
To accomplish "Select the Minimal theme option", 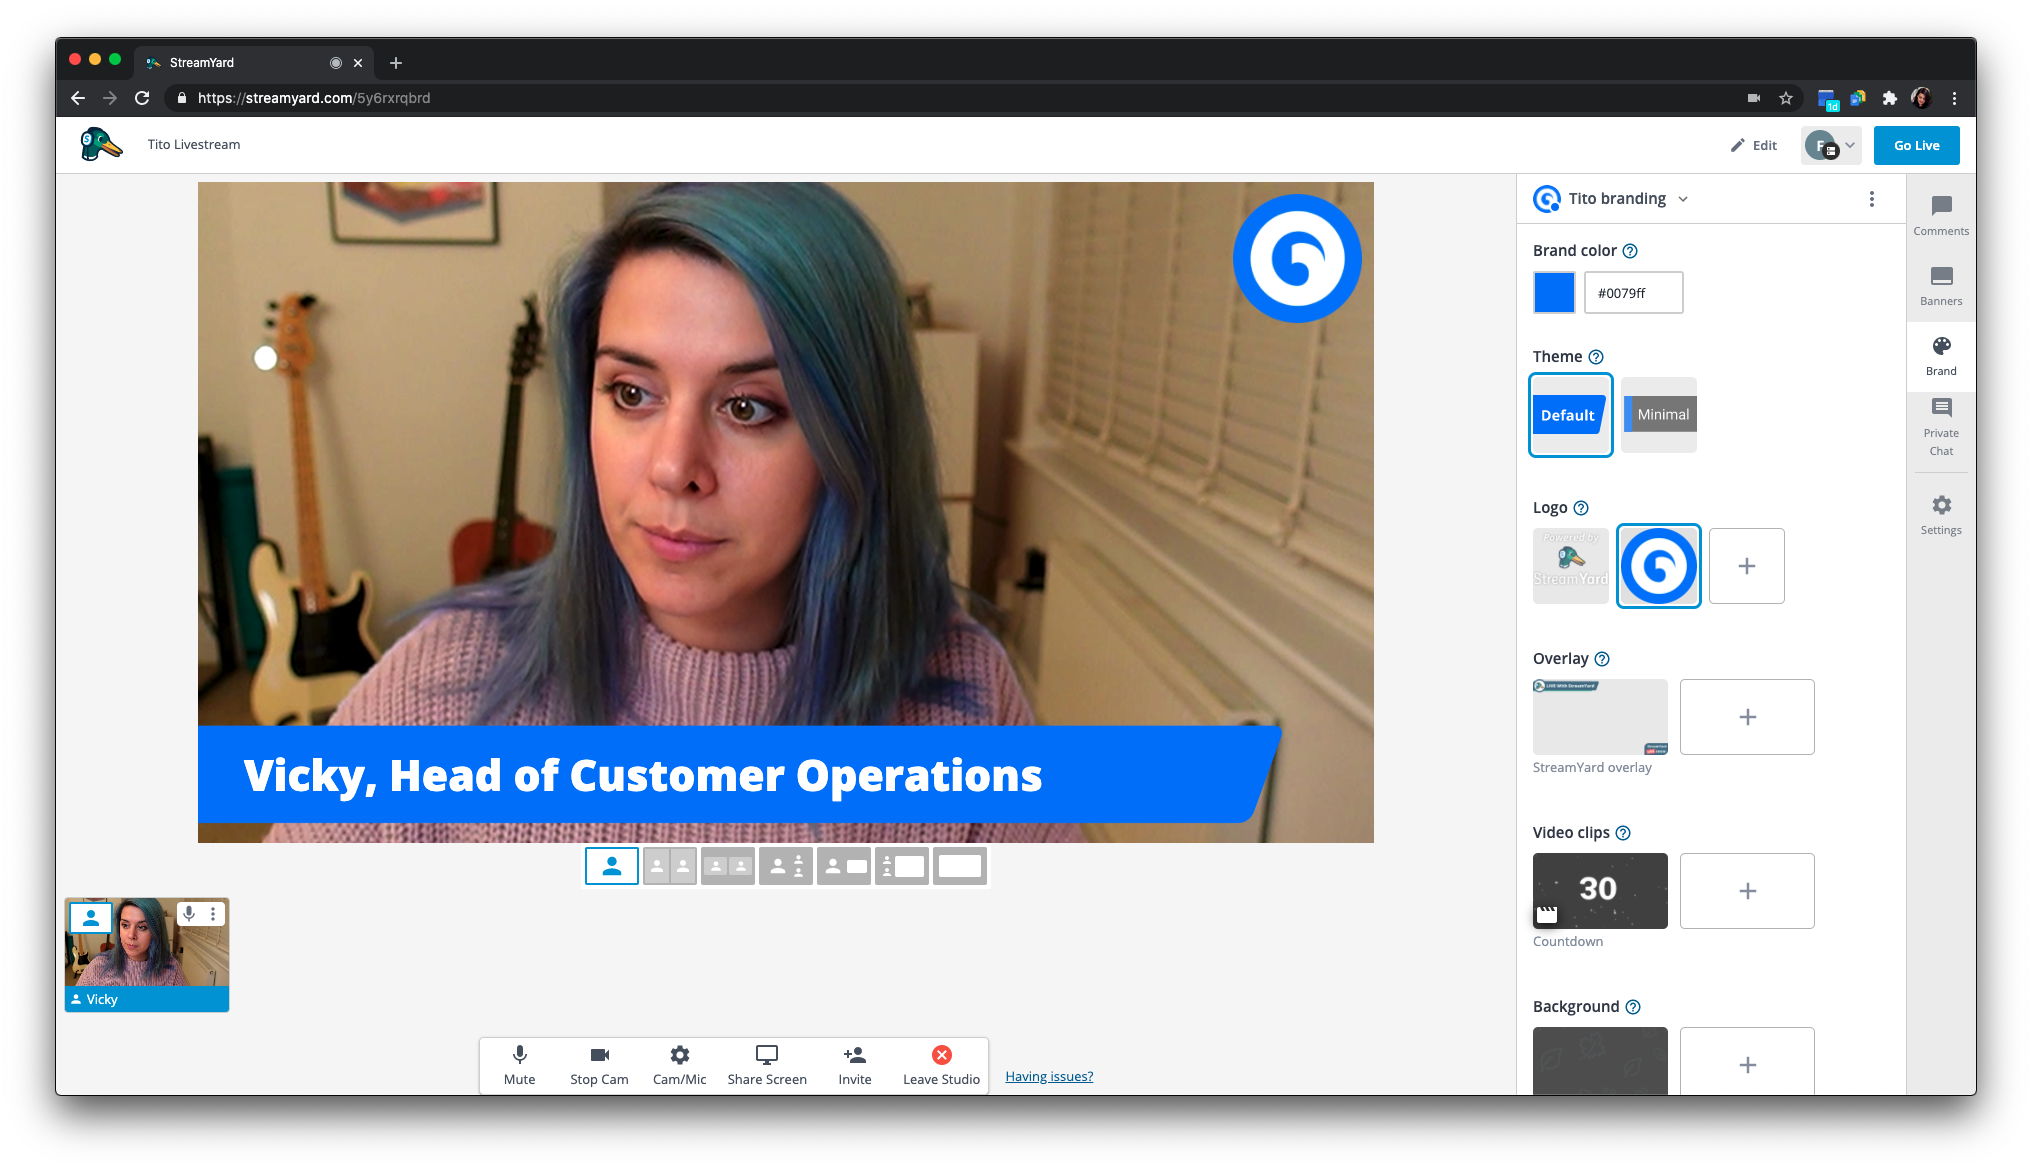I will (x=1658, y=414).
